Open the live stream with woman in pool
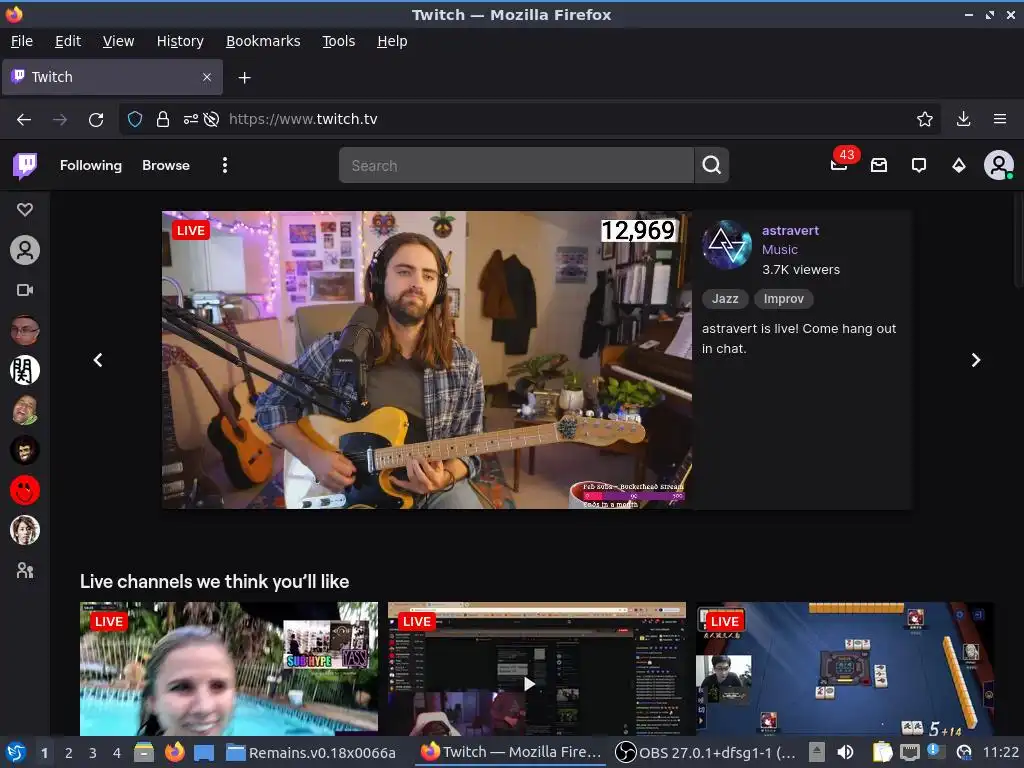 [x=229, y=669]
